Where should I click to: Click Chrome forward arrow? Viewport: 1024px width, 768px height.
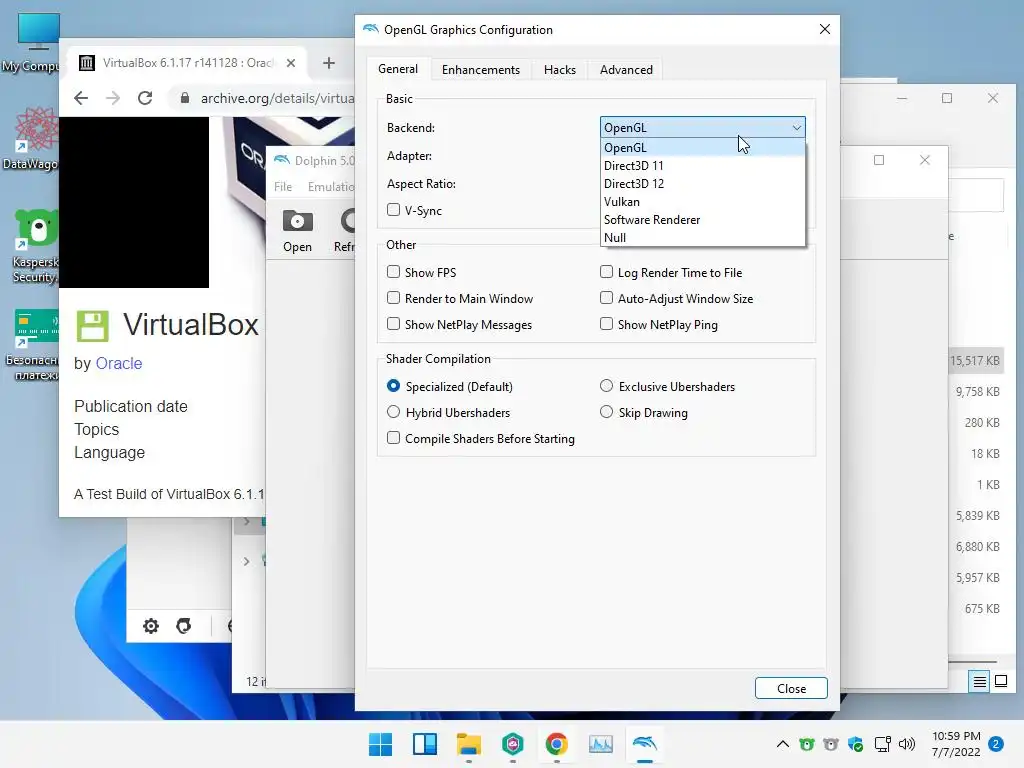coord(113,98)
